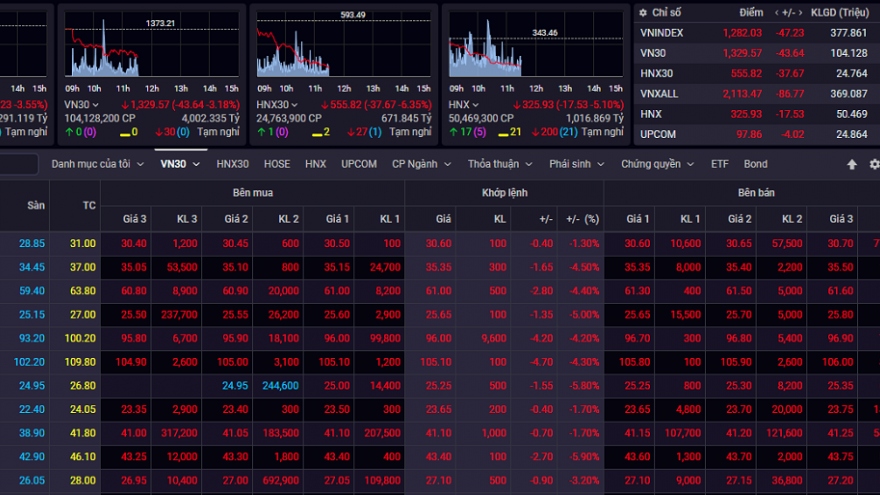Open the Danh mục của tôi dropdown
This screenshot has width=880, height=495.
[97, 164]
